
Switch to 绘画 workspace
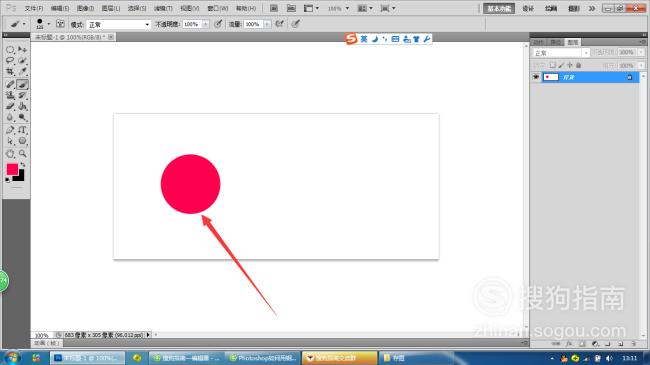(x=551, y=8)
